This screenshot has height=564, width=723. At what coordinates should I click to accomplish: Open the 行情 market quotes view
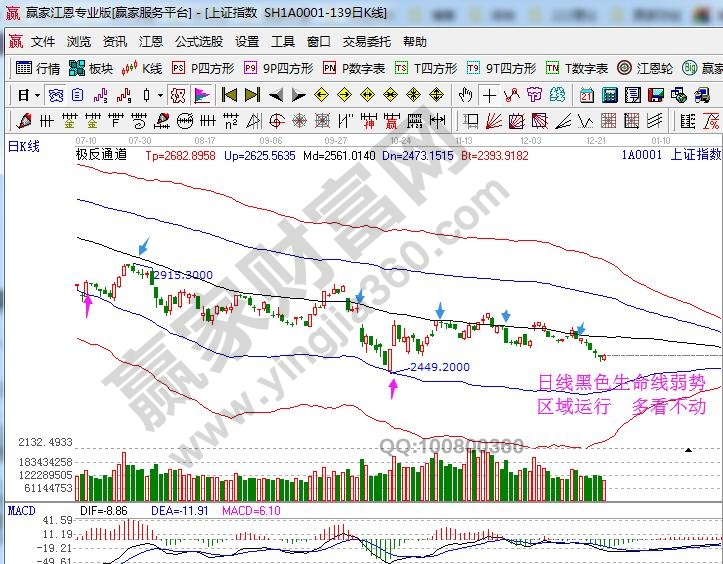point(38,69)
